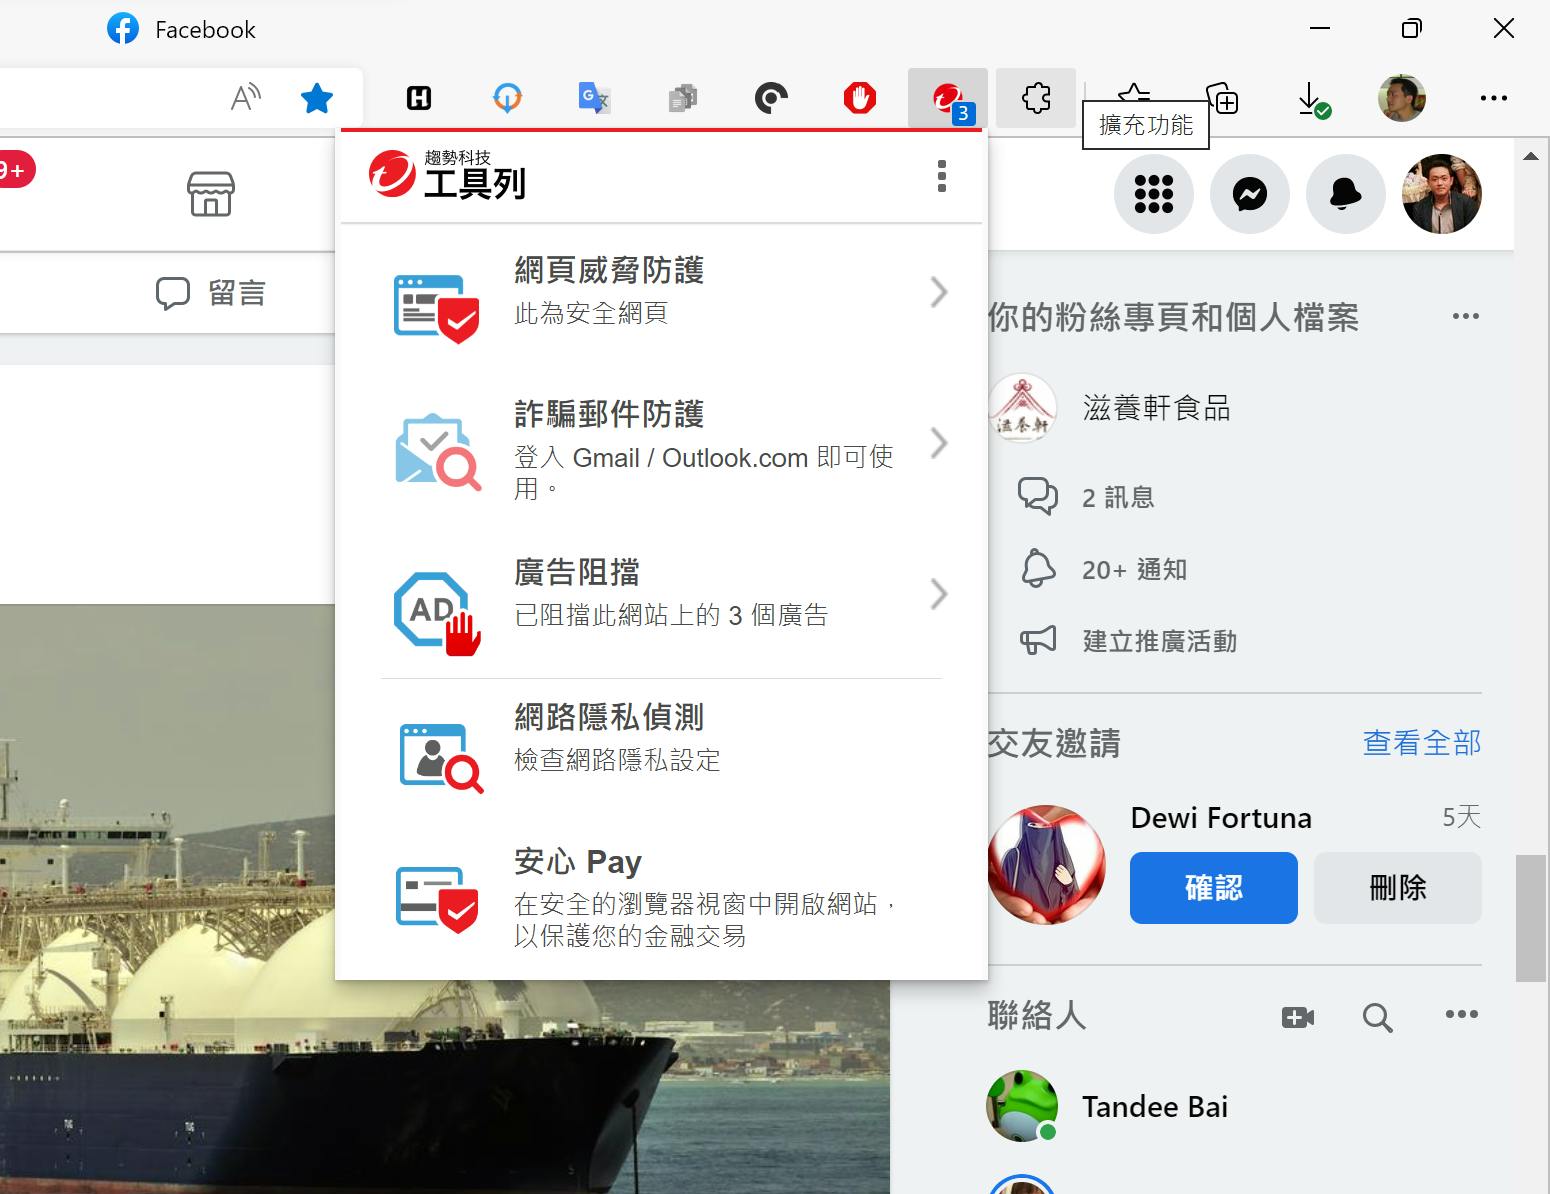Viewport: 1550px width, 1194px height.
Task: Delete Dewi Fortuna's friend request with 刪除
Action: (x=1397, y=888)
